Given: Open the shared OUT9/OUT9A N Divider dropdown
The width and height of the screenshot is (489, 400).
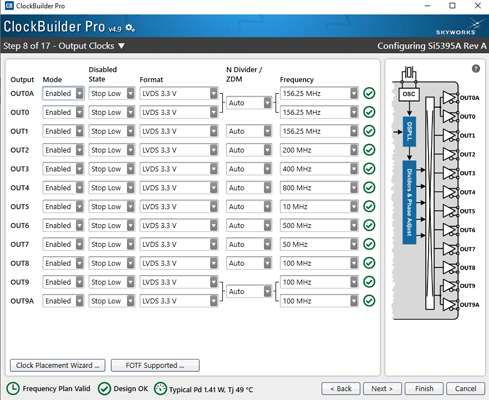Looking at the screenshot, I should click(249, 291).
